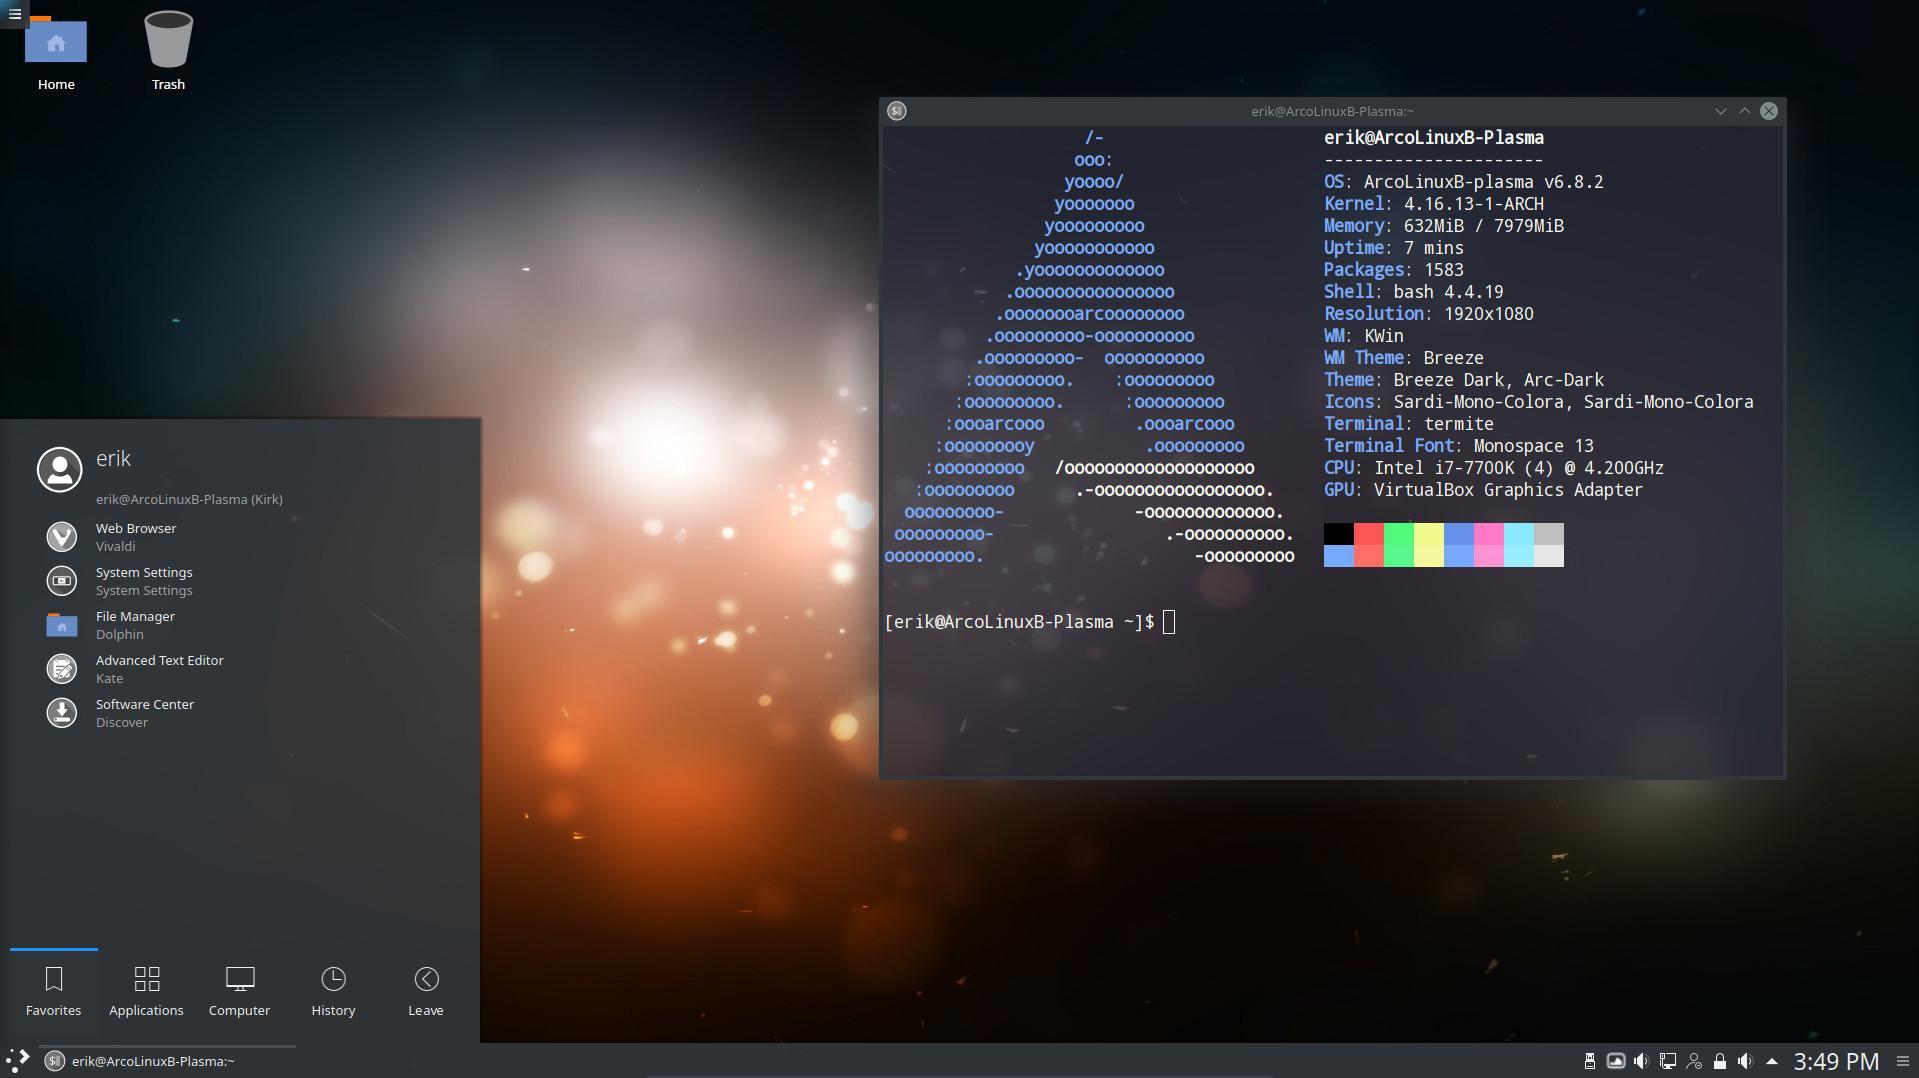Image resolution: width=1919 pixels, height=1078 pixels.
Task: Open the Variety wallpaper tray icon
Action: tap(1615, 1061)
